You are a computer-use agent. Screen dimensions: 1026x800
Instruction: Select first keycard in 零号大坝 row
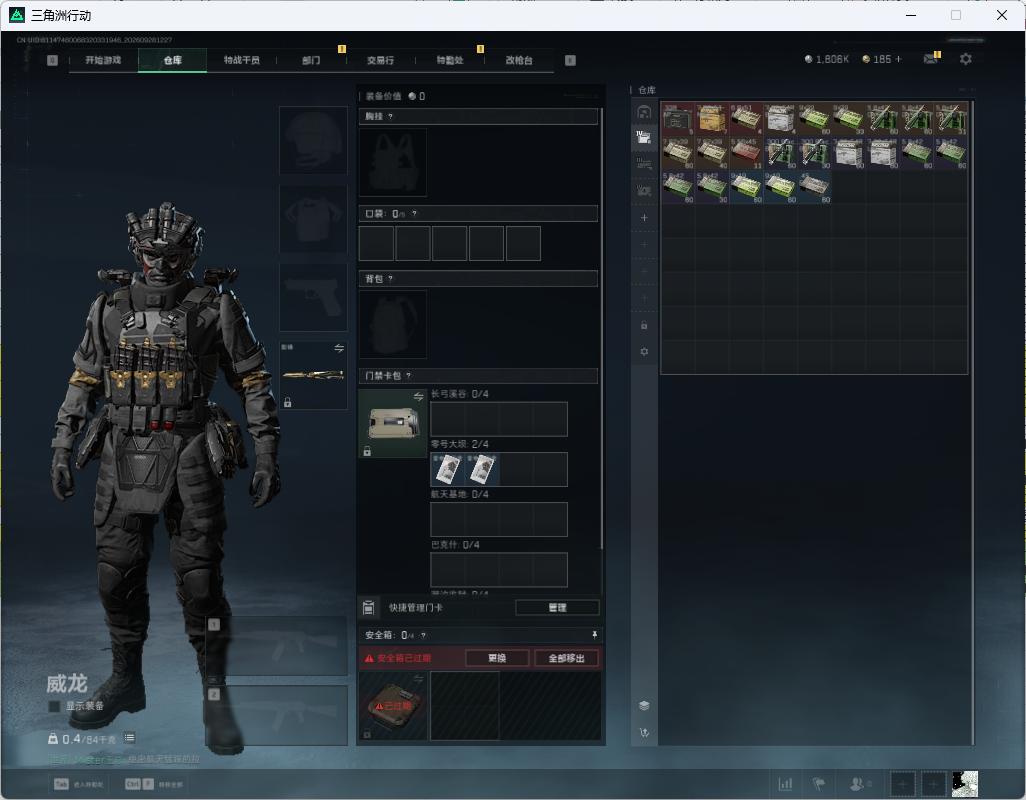pyautogui.click(x=448, y=469)
